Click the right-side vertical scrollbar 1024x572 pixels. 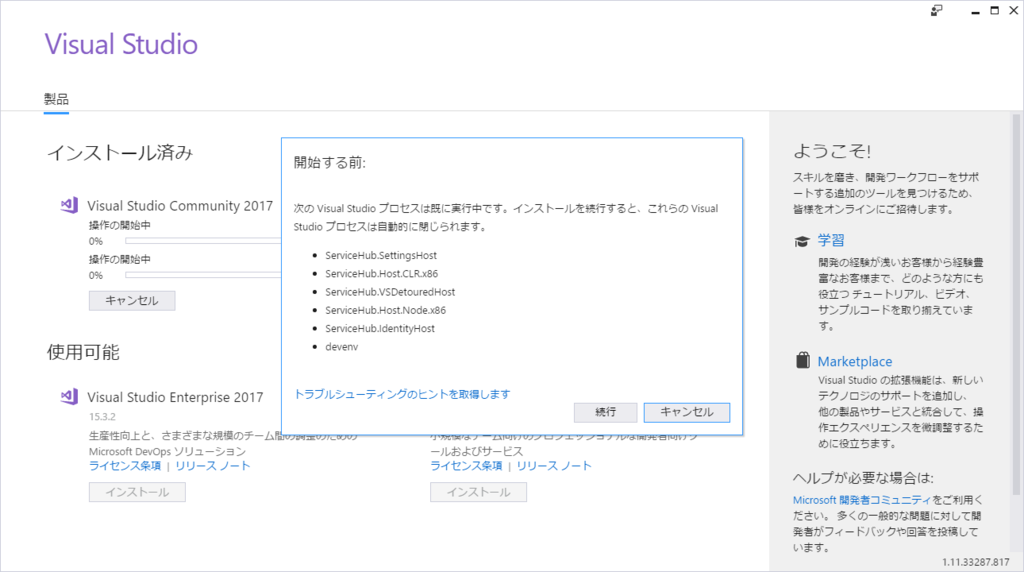pyautogui.click(x=1016, y=304)
